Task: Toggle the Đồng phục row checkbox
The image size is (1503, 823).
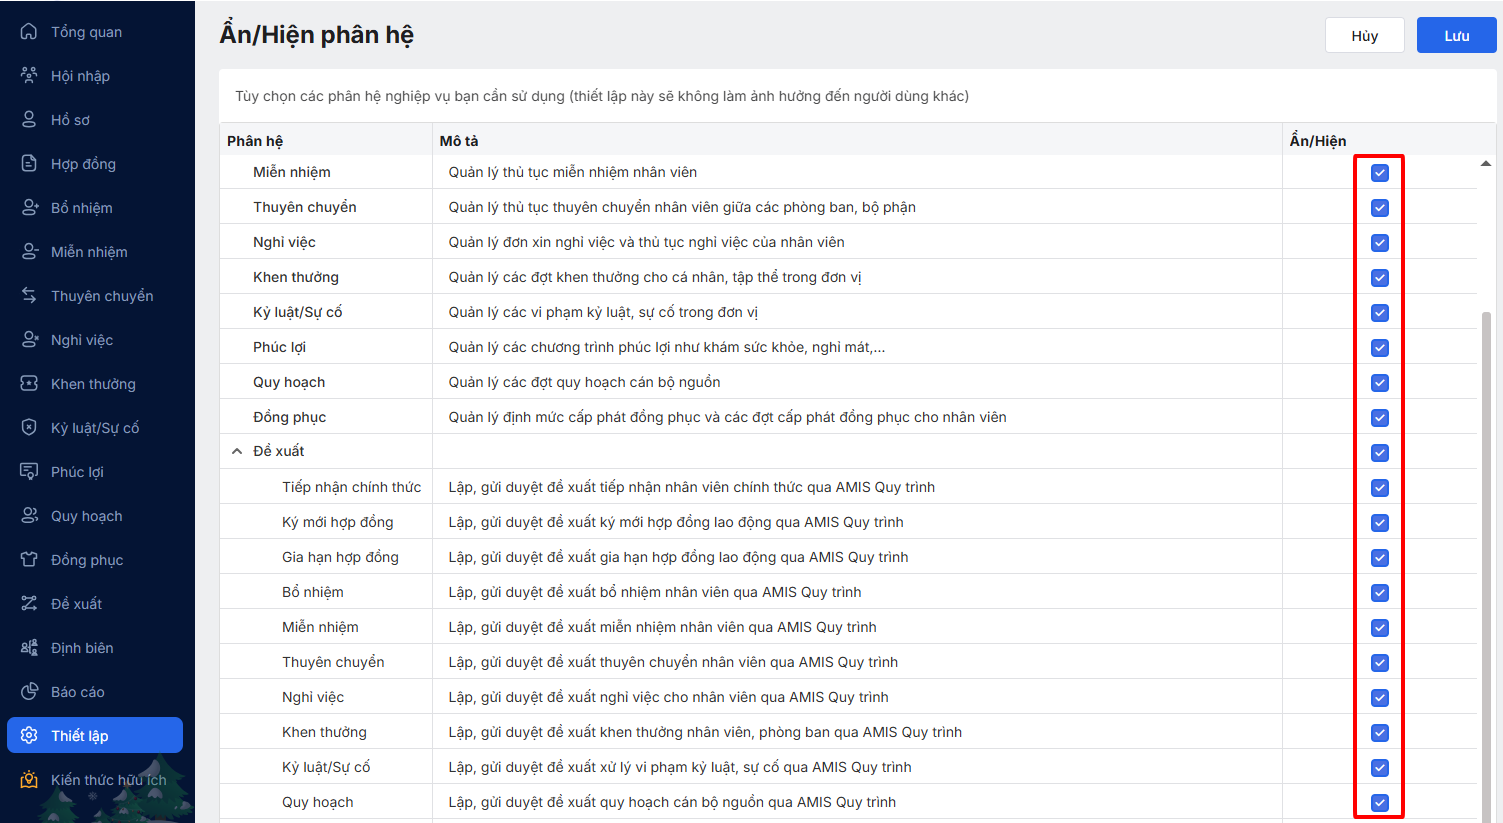Action: click(x=1380, y=418)
